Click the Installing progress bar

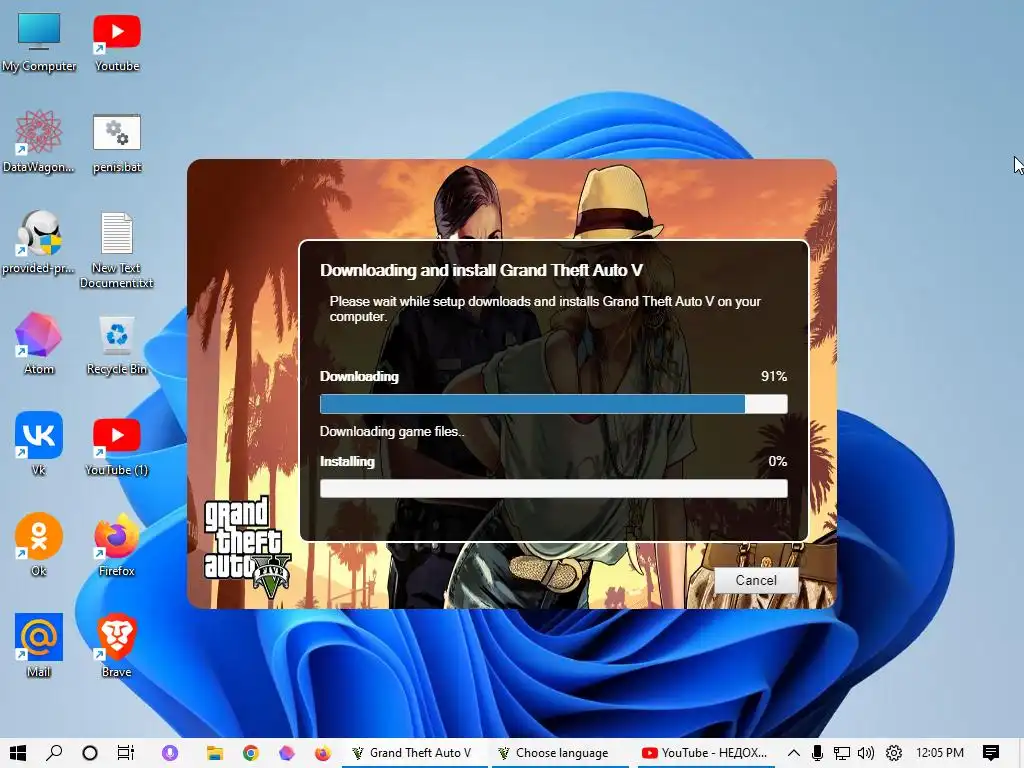[553, 488]
